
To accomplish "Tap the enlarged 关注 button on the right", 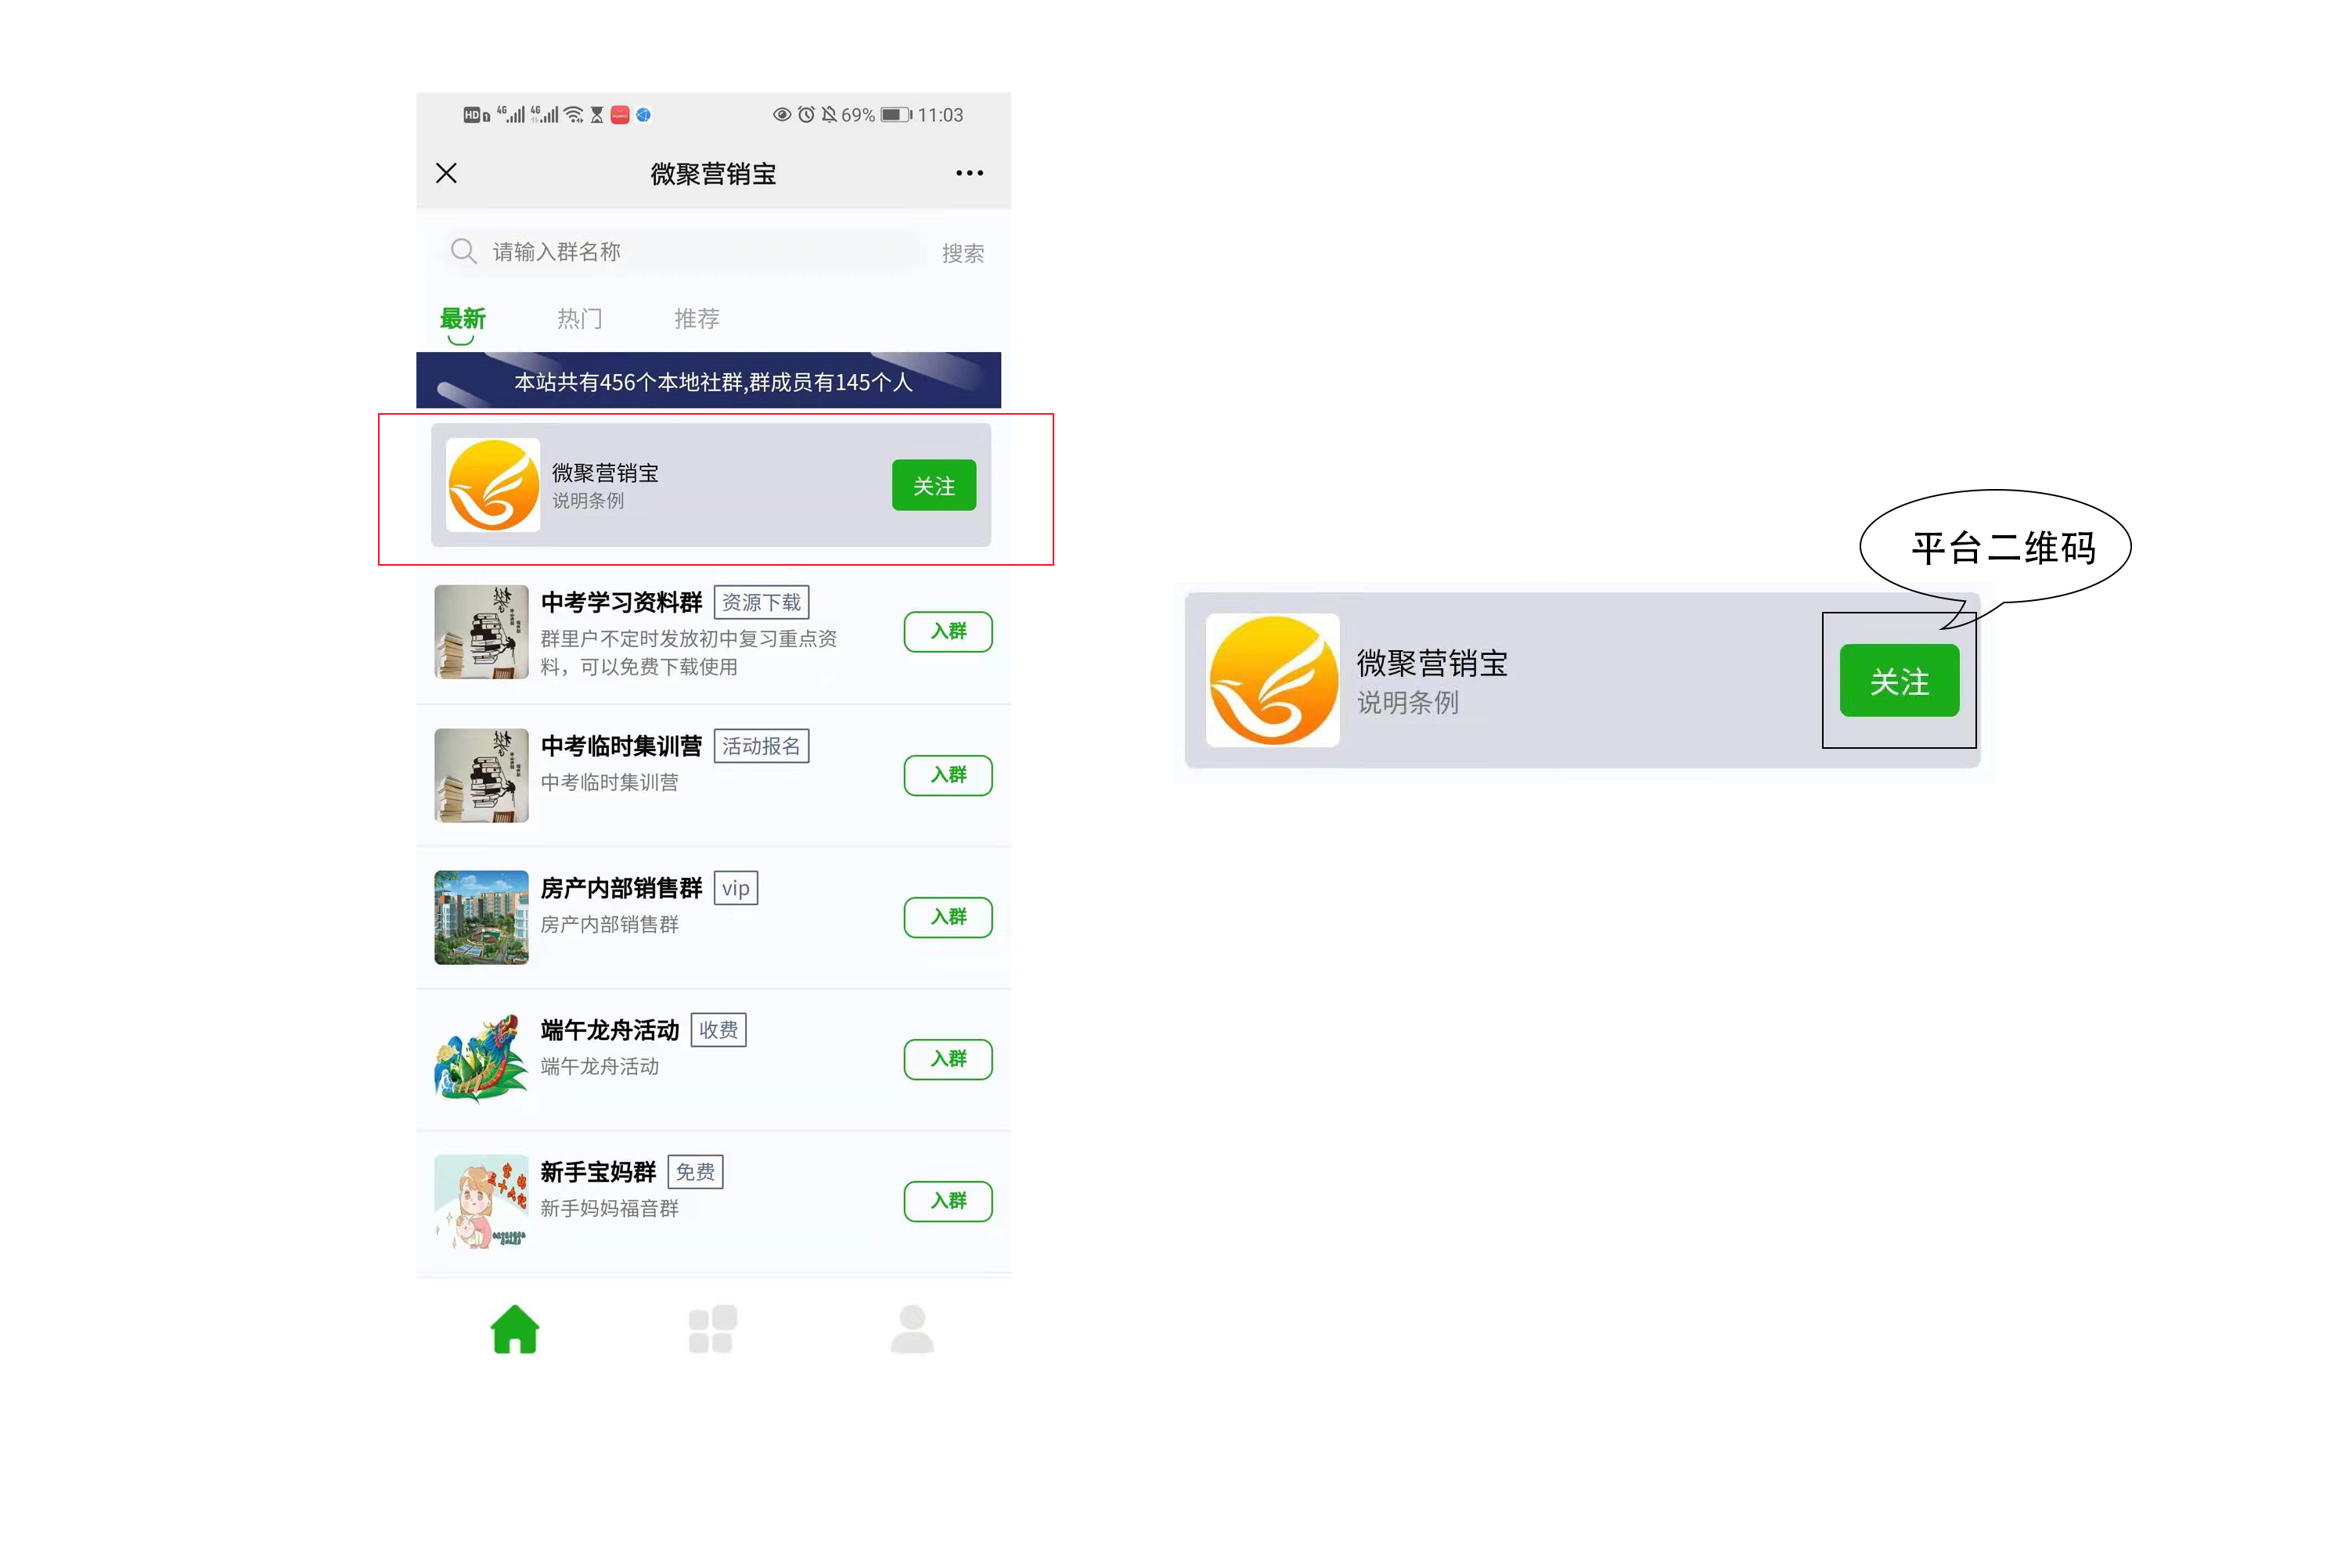I will [1899, 680].
